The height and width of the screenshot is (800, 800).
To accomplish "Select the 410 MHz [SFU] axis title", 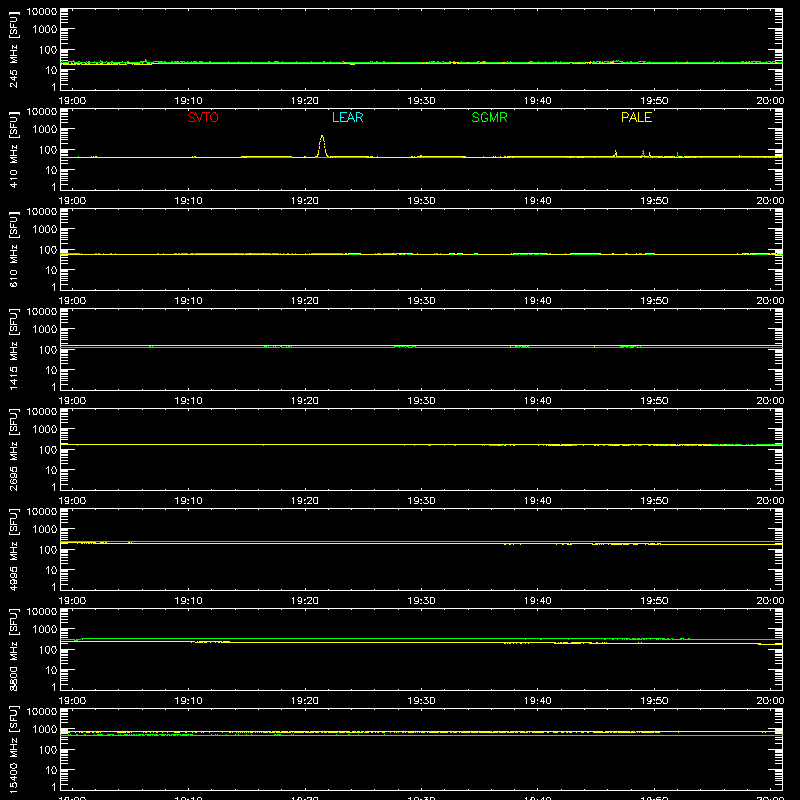I will pos(14,149).
